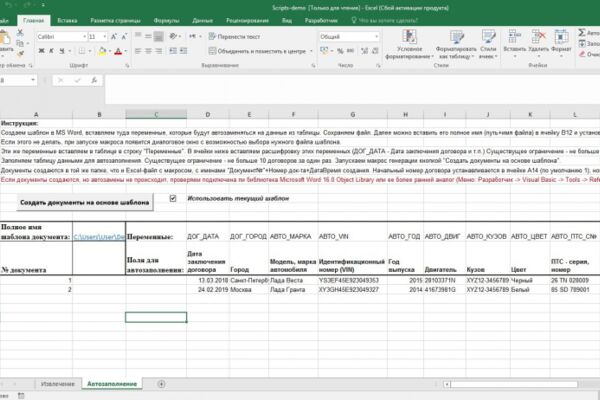The image size is (600, 400).
Task: Open the Главная ribbon tab
Action: (33, 21)
